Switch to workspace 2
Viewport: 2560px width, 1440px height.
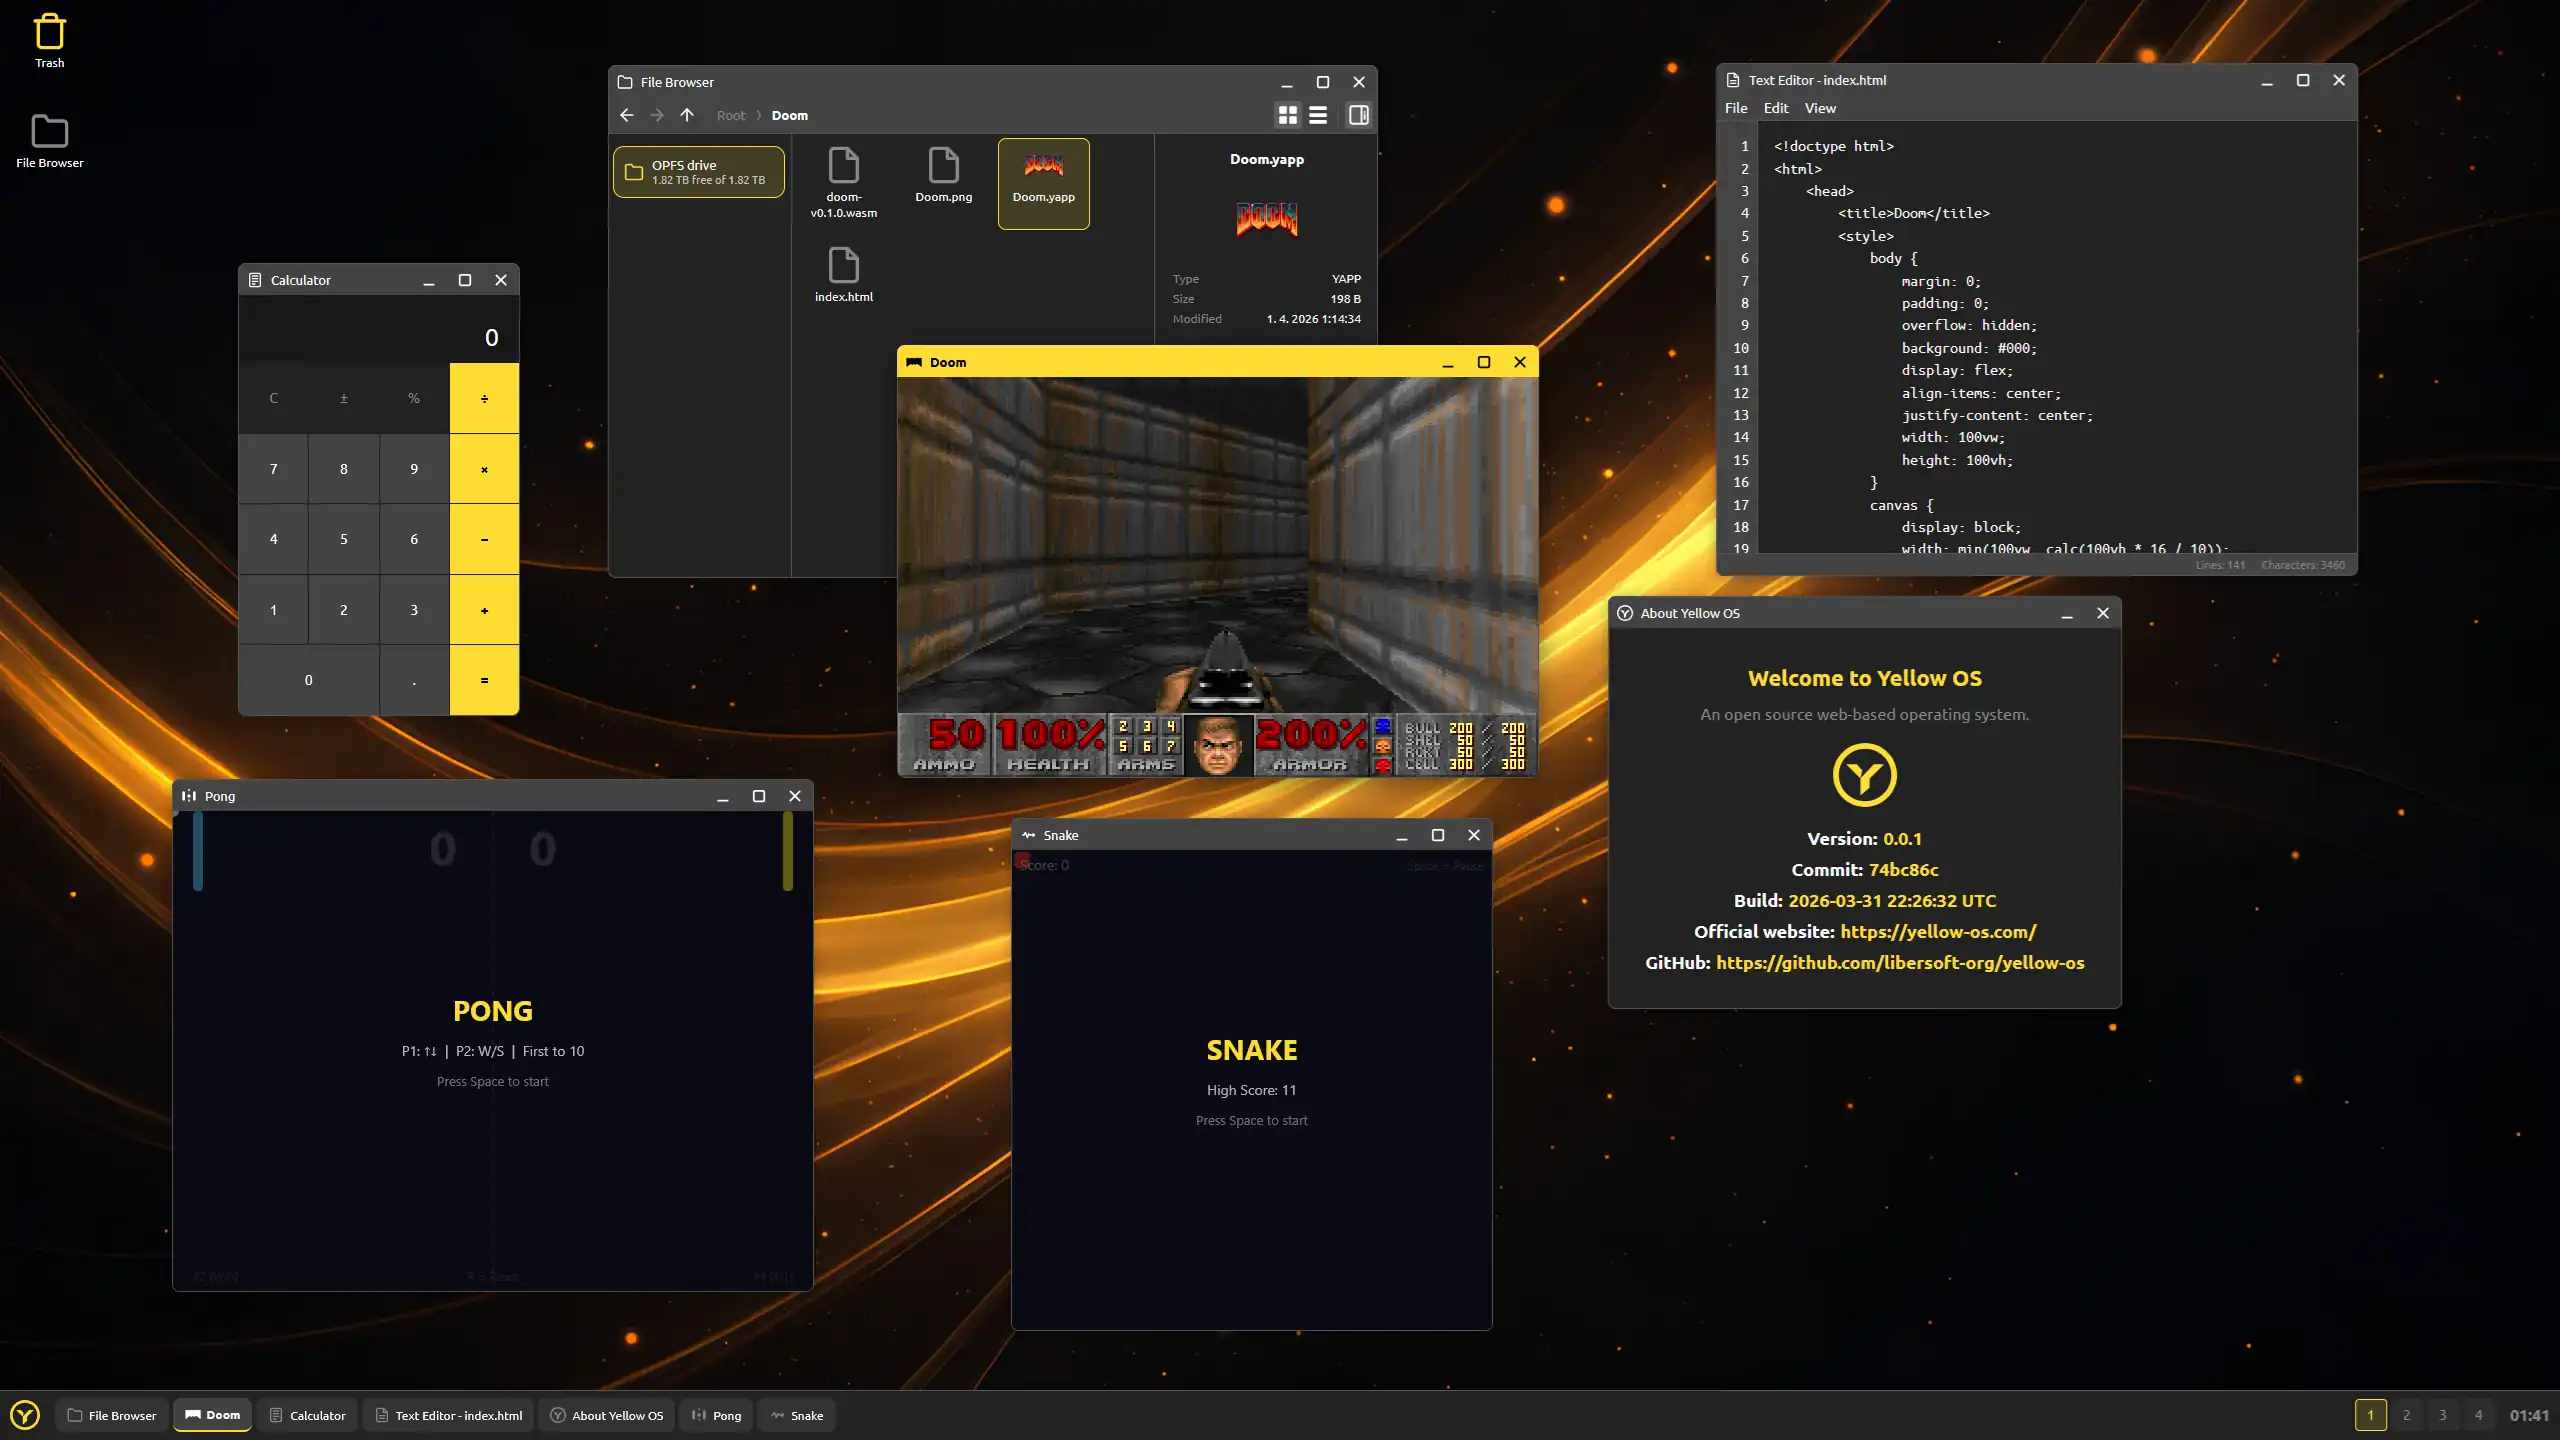pyautogui.click(x=2406, y=1415)
